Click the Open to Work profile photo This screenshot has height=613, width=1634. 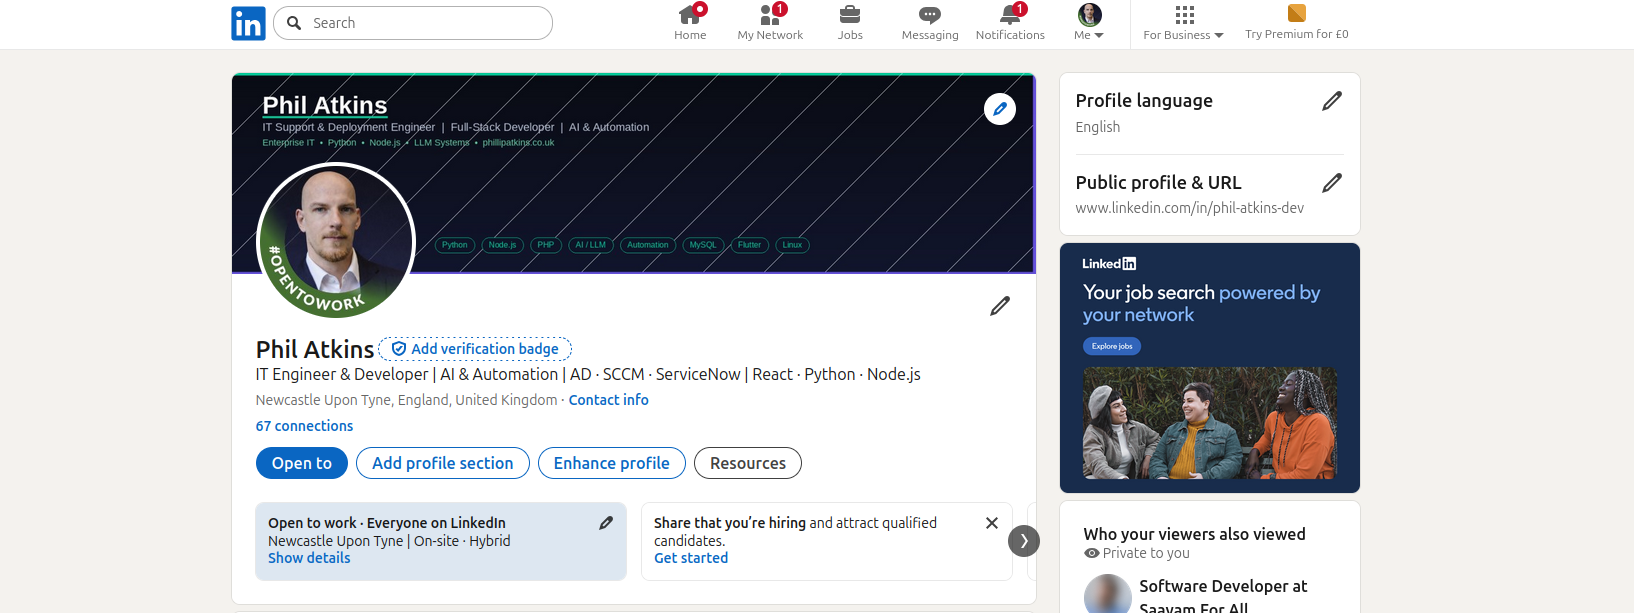336,241
